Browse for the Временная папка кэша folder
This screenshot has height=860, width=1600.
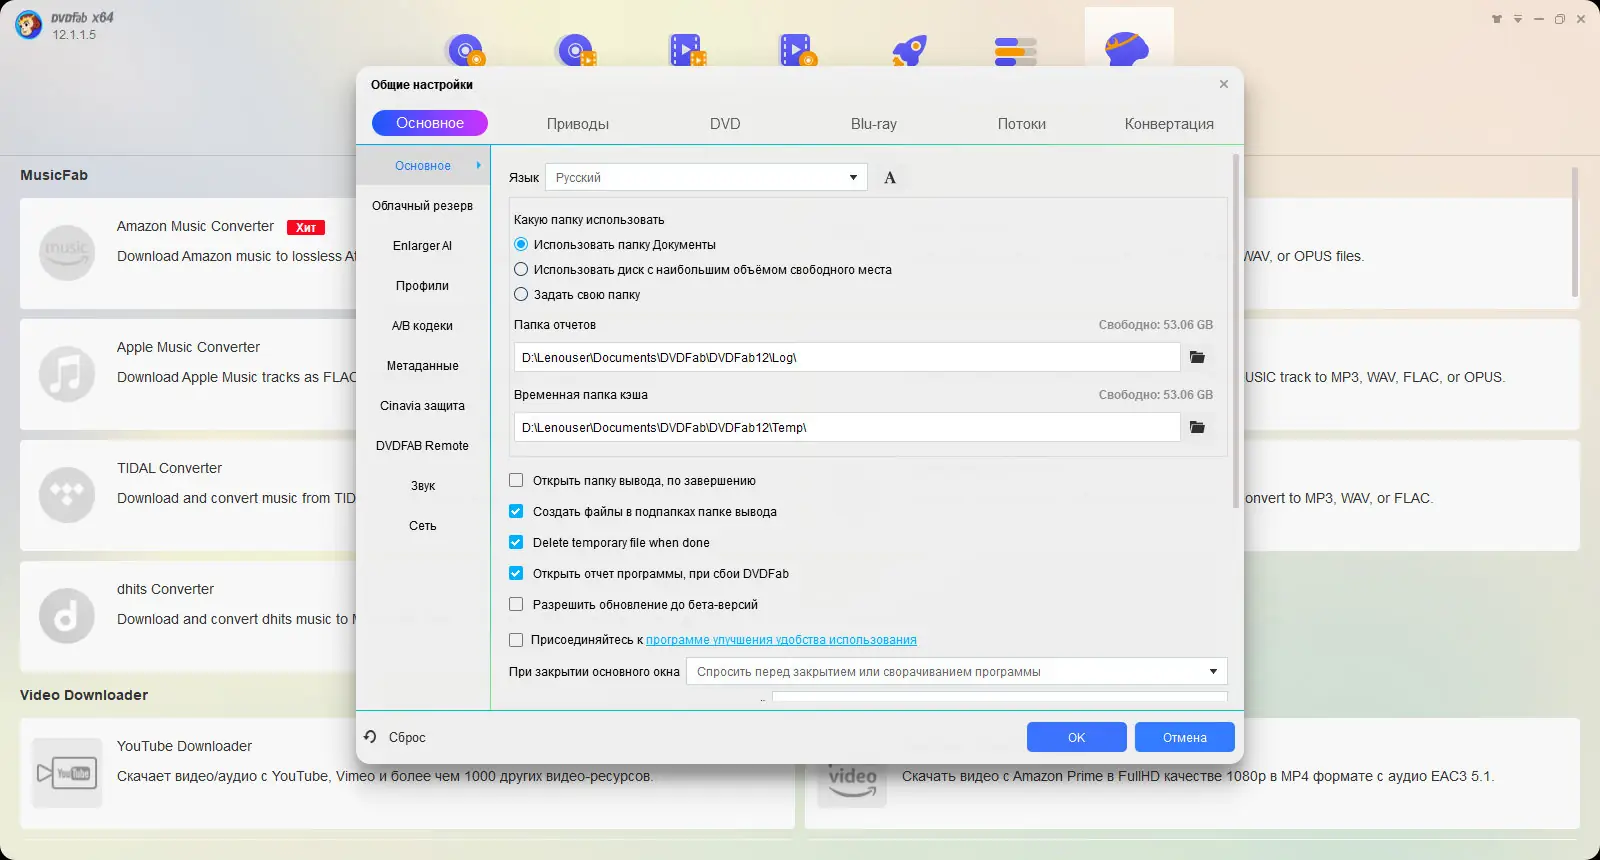[1197, 427]
